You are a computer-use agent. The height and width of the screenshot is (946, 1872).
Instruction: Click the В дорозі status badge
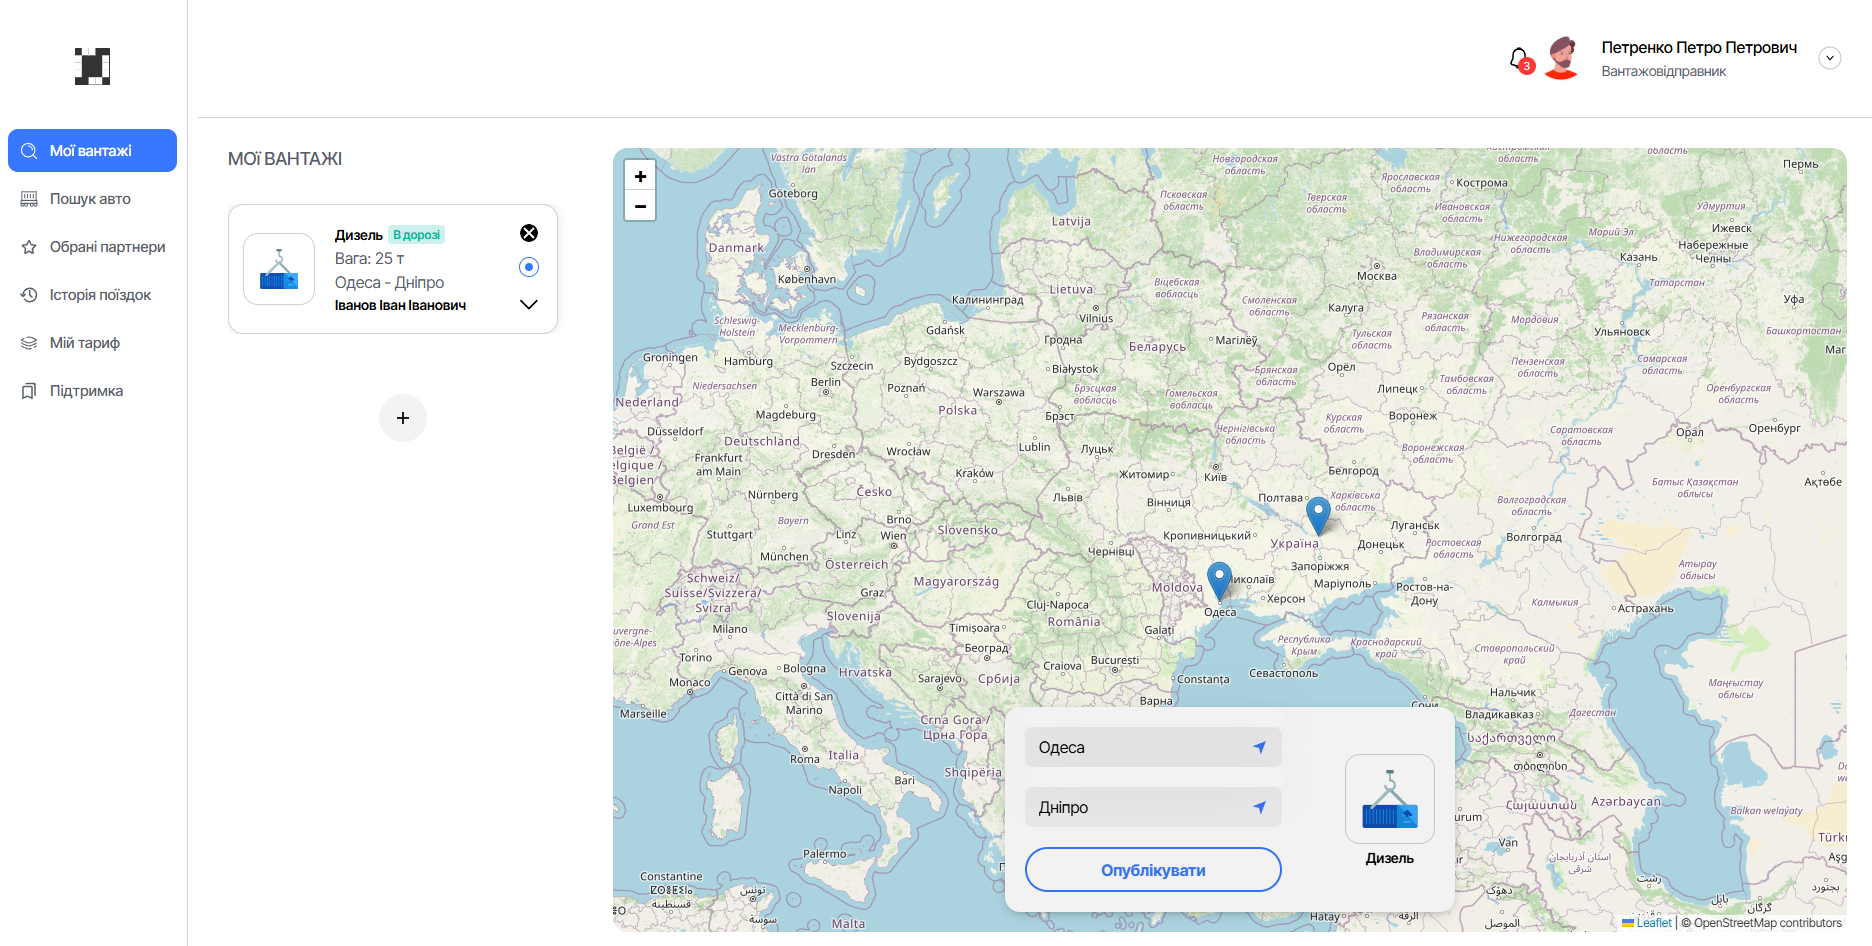[x=416, y=235]
